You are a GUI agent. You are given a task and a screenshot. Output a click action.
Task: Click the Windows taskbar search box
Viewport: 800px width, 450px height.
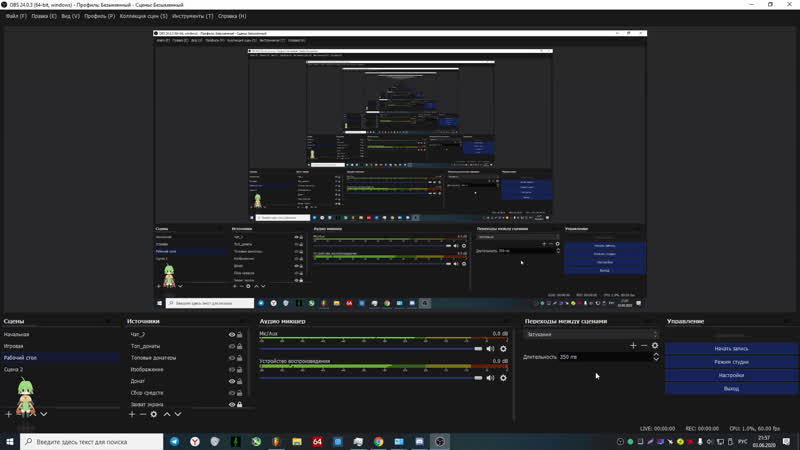pos(92,441)
